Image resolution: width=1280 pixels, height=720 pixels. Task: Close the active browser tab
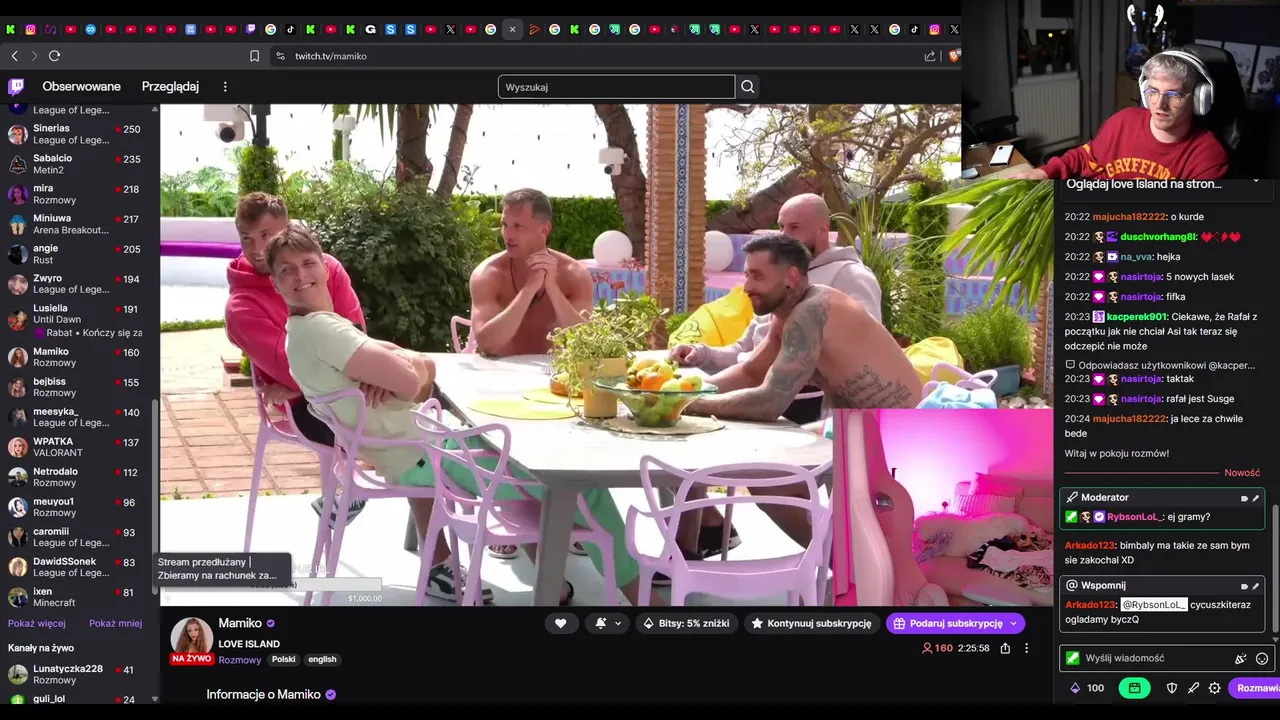coord(512,30)
